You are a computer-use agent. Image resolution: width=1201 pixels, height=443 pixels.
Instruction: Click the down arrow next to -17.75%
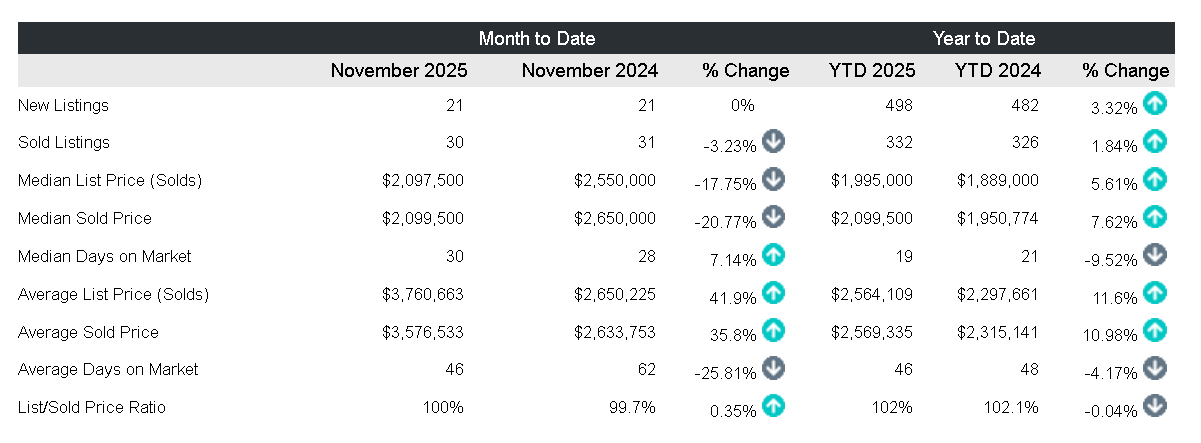click(773, 179)
